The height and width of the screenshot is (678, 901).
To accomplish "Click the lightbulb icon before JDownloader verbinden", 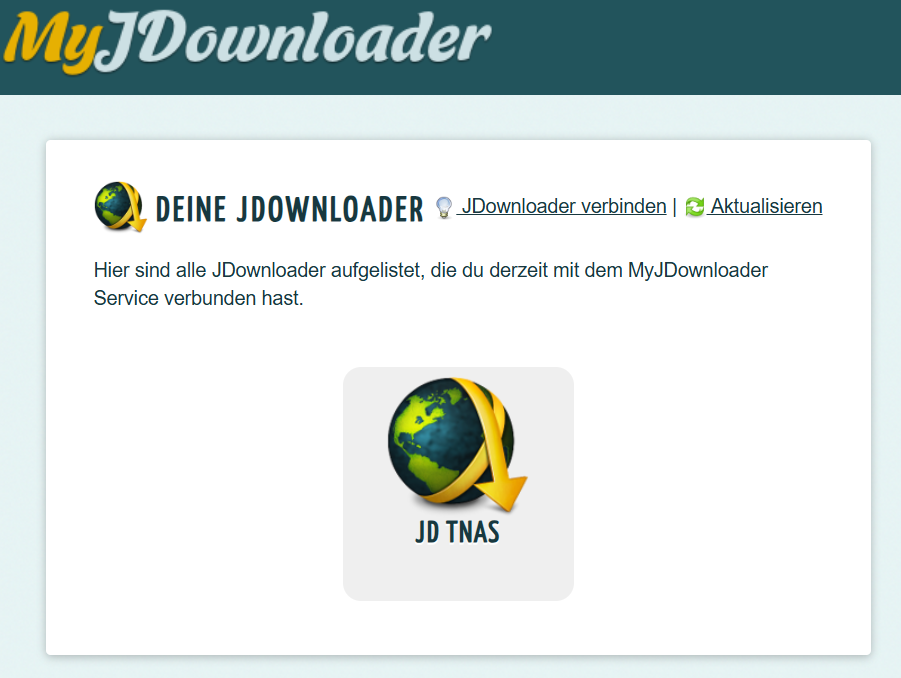I will coord(444,208).
